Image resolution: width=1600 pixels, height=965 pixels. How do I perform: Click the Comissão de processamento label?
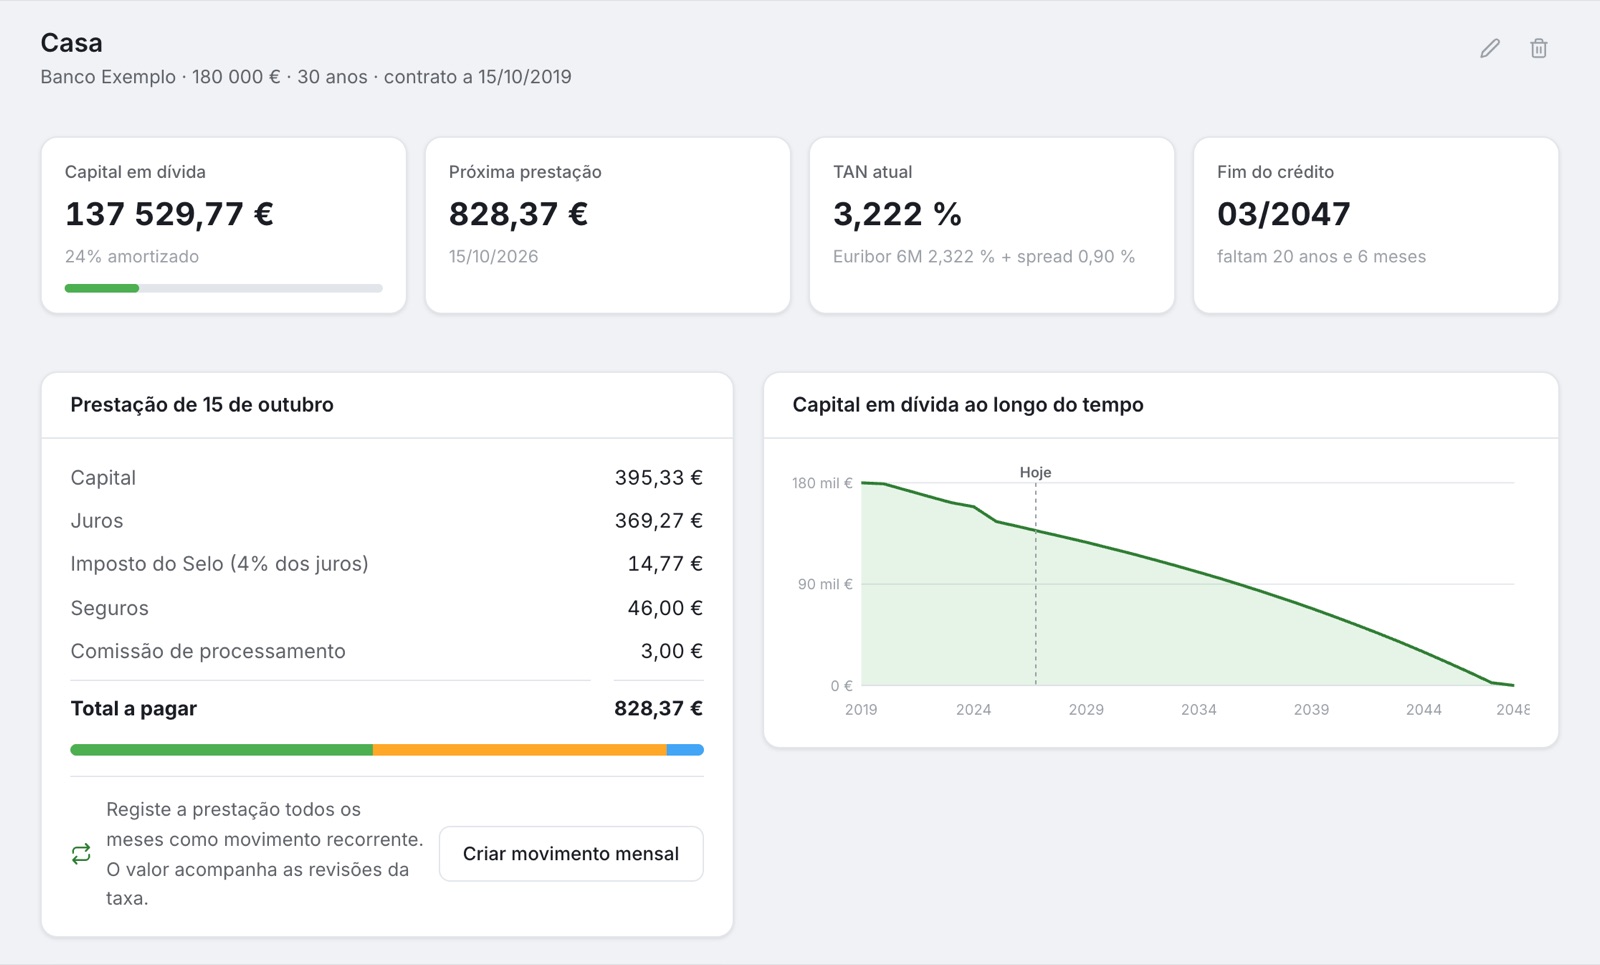[x=208, y=651]
